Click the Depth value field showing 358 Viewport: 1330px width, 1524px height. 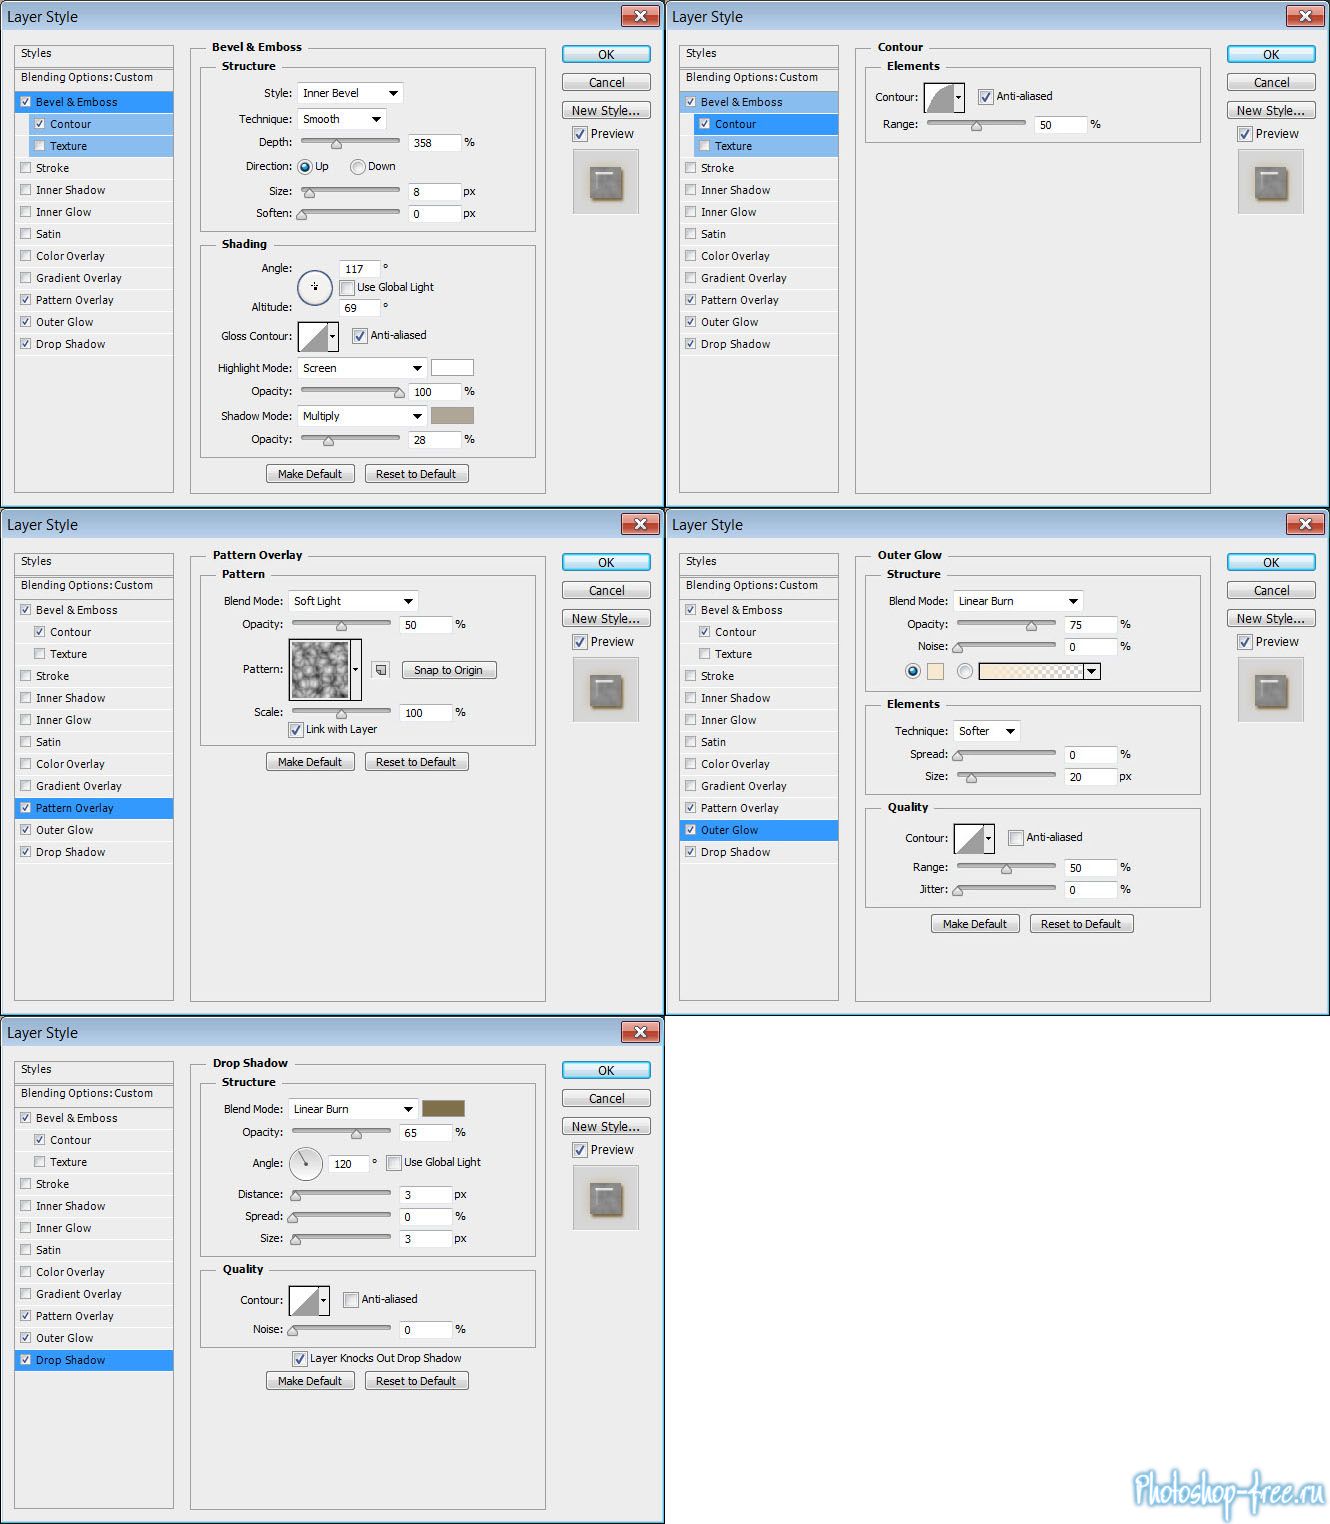[434, 143]
